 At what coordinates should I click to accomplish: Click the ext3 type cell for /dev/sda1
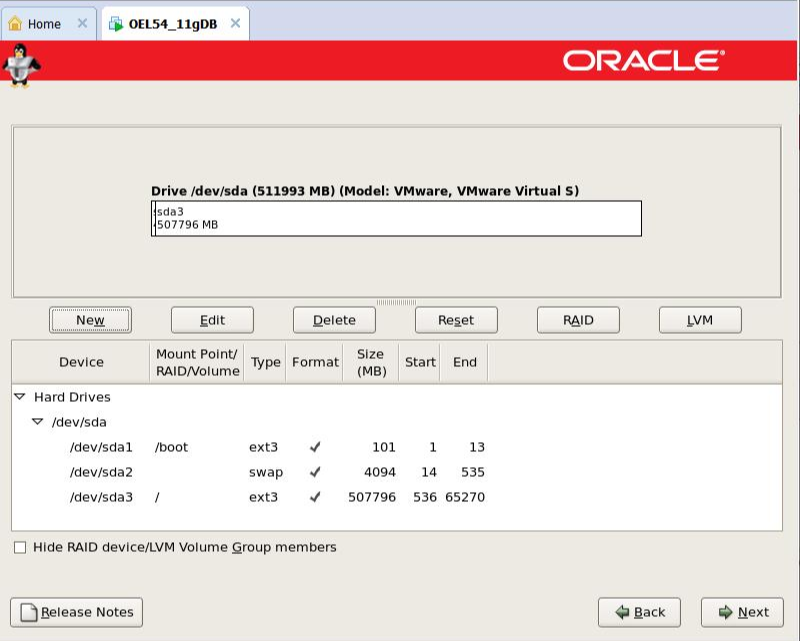click(263, 447)
